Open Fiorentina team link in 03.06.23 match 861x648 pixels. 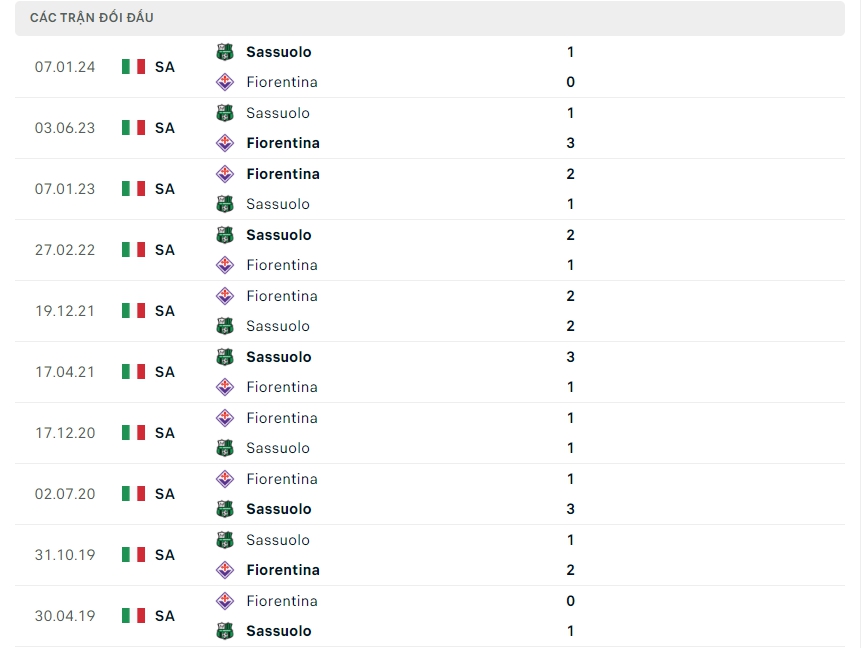coord(283,143)
